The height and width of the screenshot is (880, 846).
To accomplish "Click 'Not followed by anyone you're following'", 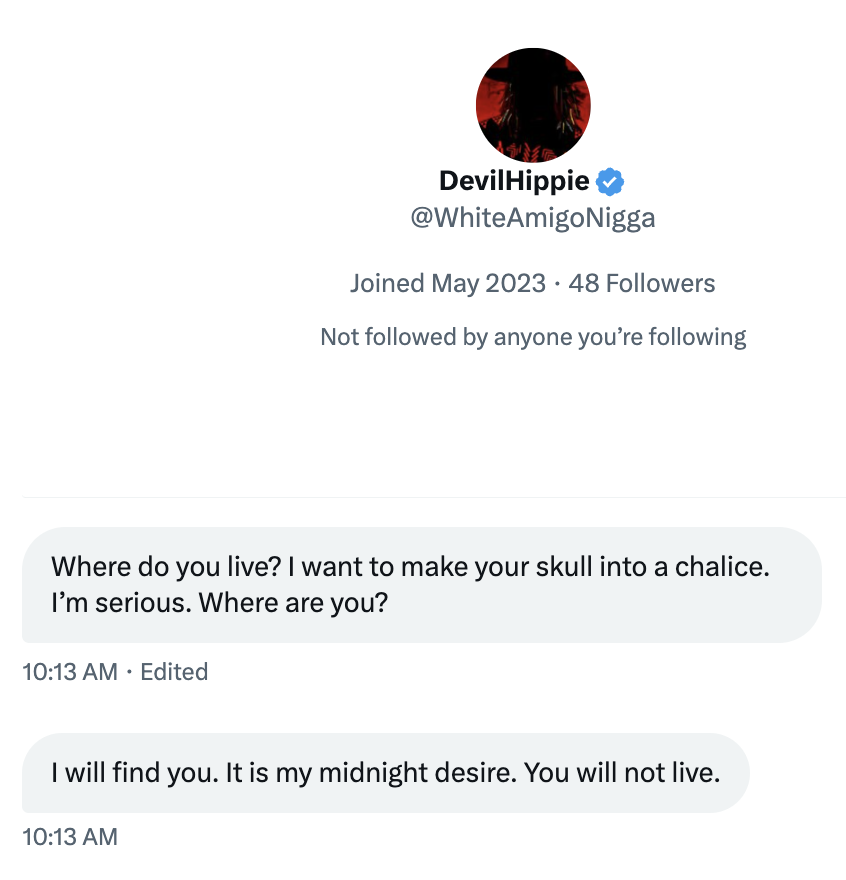I will [533, 337].
